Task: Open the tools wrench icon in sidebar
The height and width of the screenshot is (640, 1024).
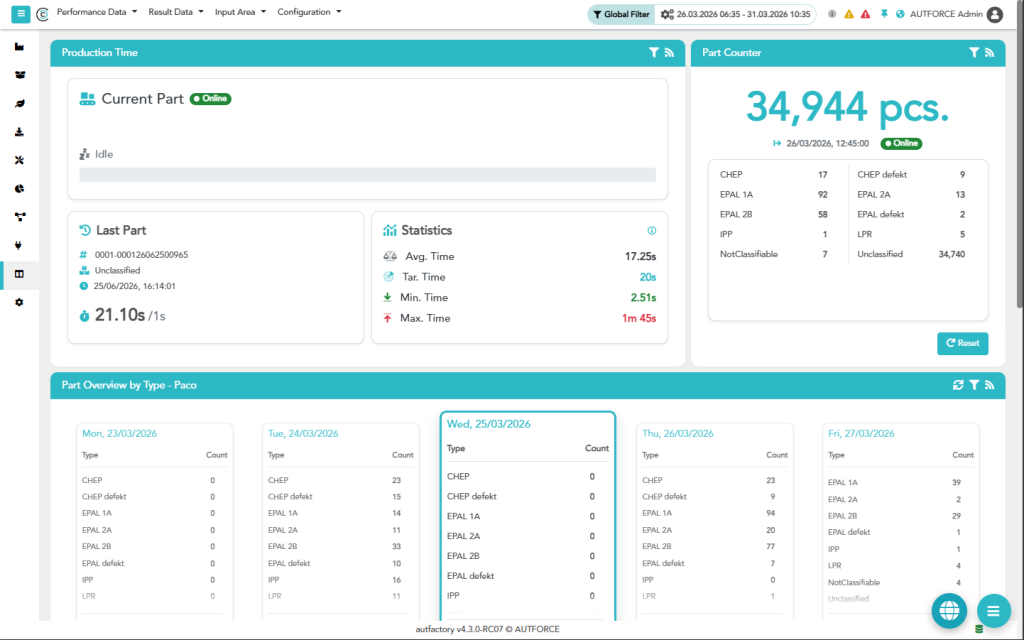Action: 20,160
